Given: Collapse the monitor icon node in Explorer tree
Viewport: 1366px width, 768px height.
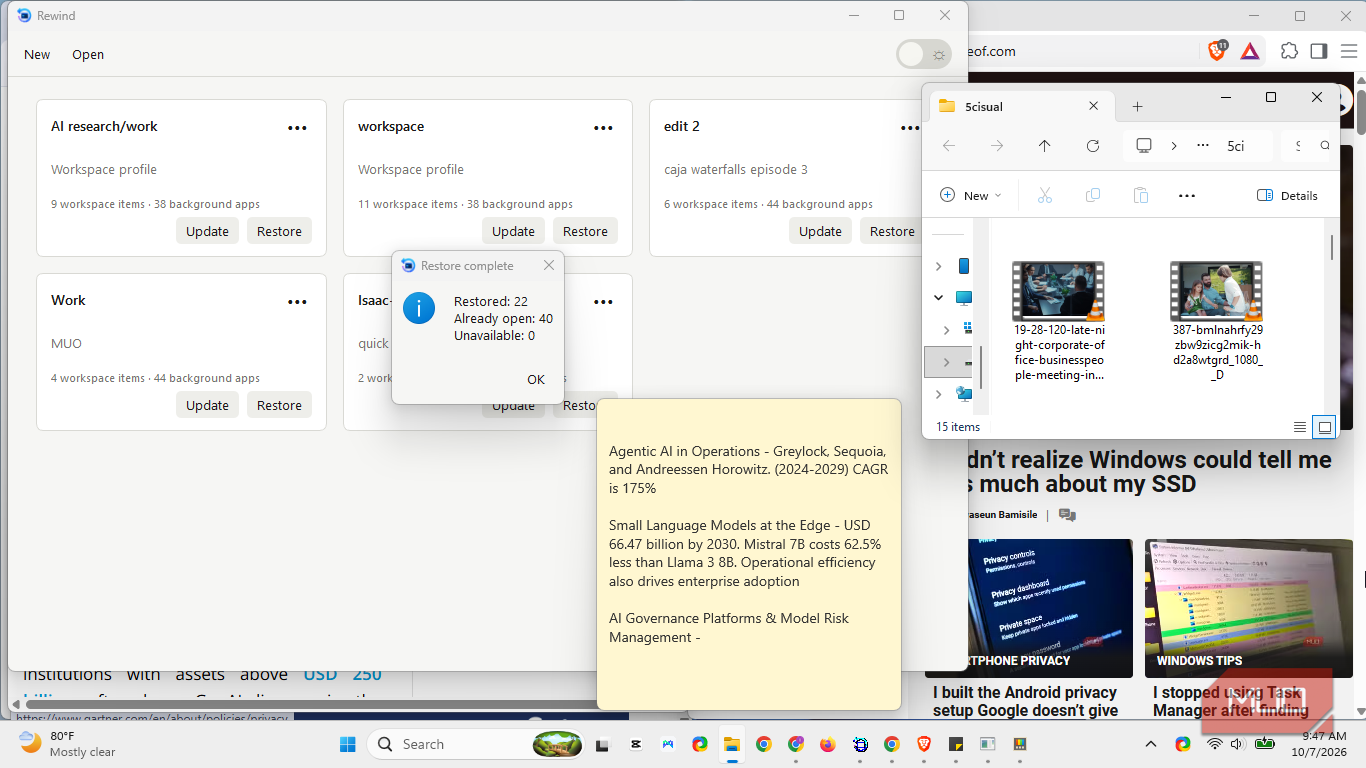Looking at the screenshot, I should [938, 297].
